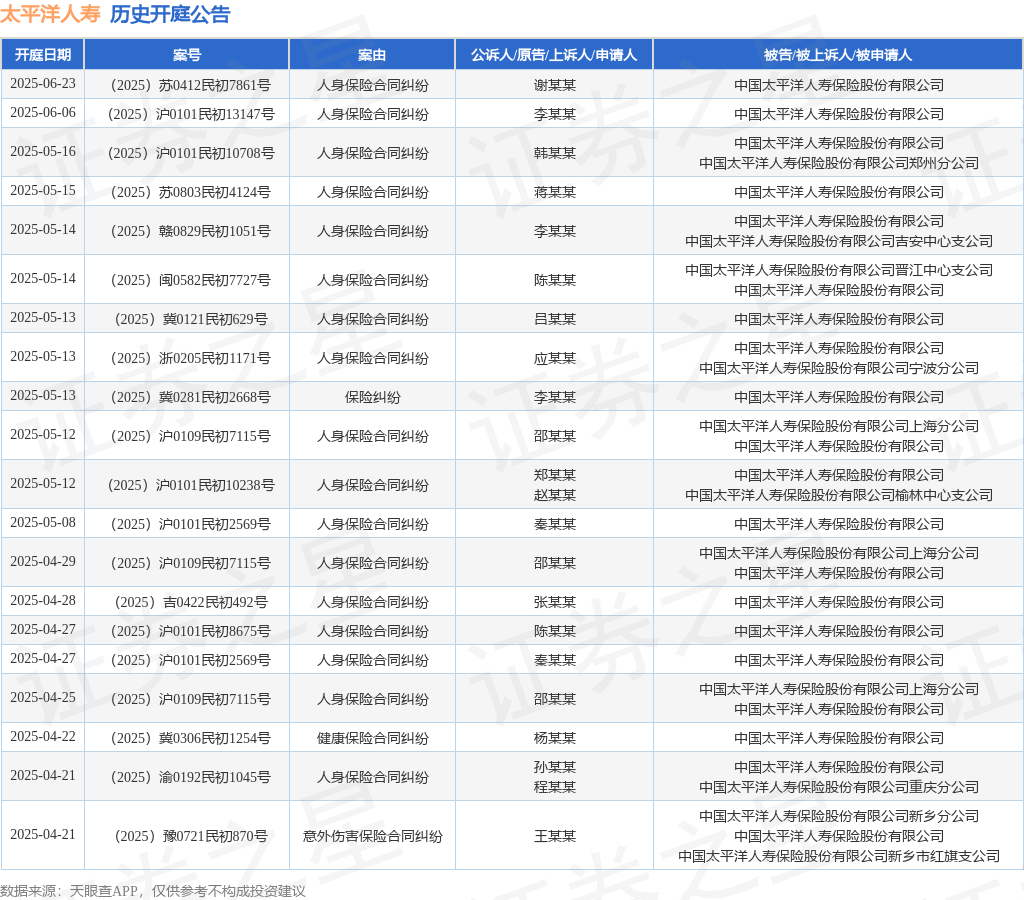The image size is (1024, 900).
Task: Click plaintiff 蒋某某
Action: (554, 192)
